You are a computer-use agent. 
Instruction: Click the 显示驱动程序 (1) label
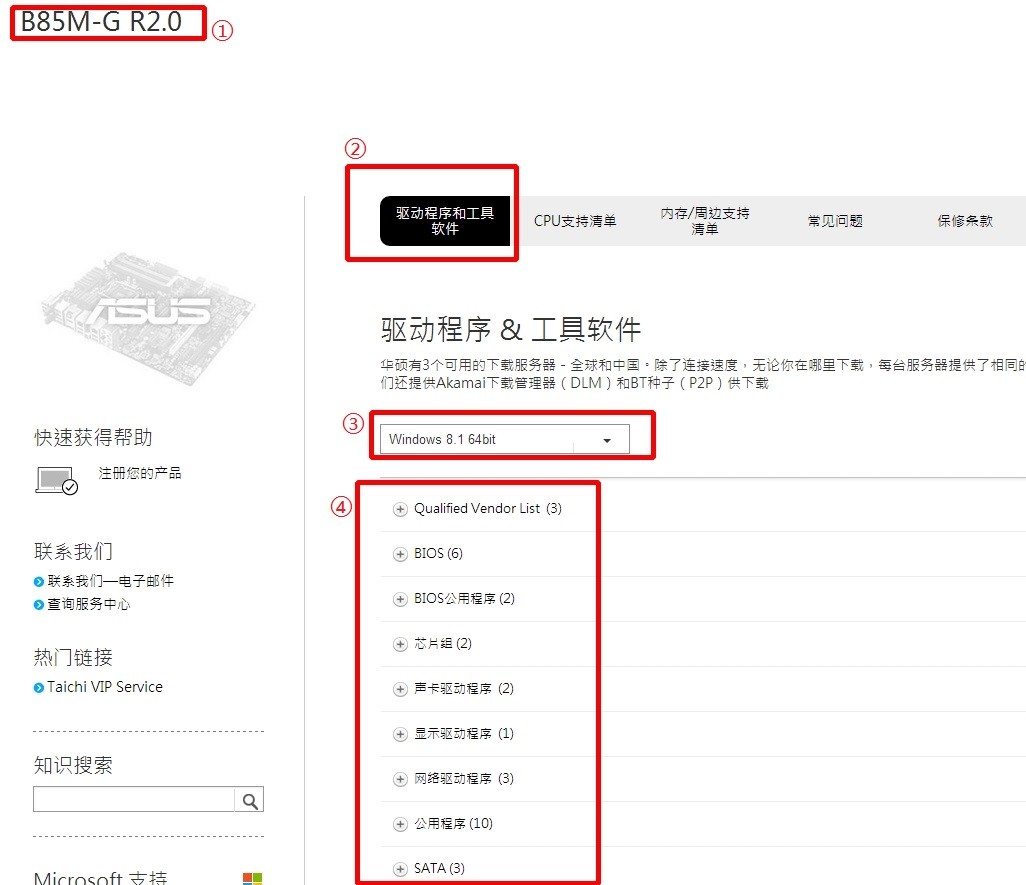click(464, 734)
